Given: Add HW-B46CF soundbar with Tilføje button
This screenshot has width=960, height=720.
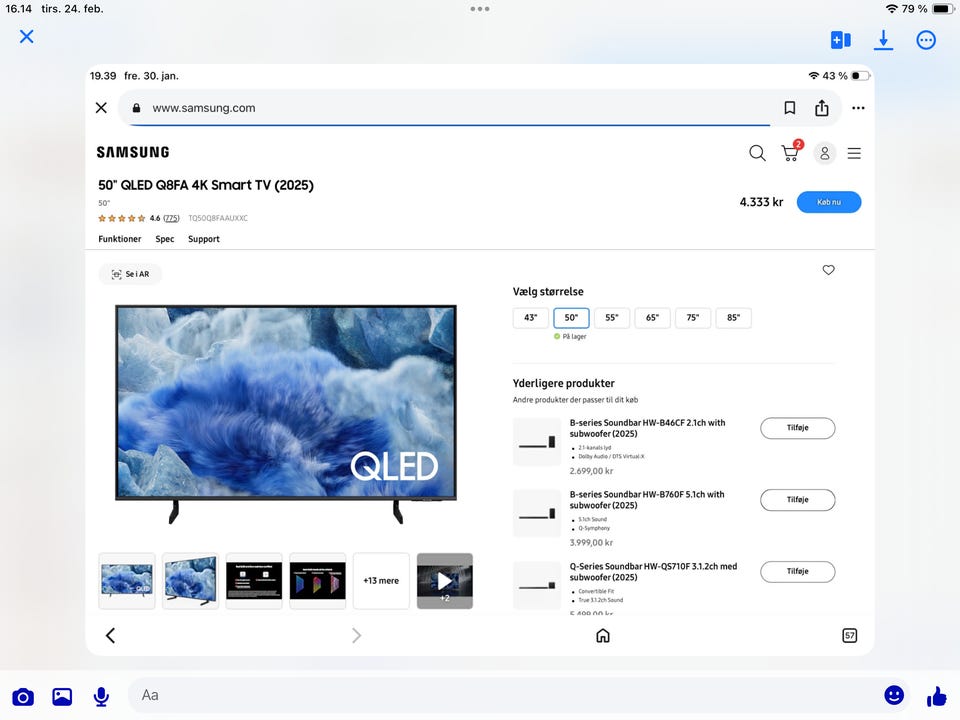Looking at the screenshot, I should coord(797,428).
